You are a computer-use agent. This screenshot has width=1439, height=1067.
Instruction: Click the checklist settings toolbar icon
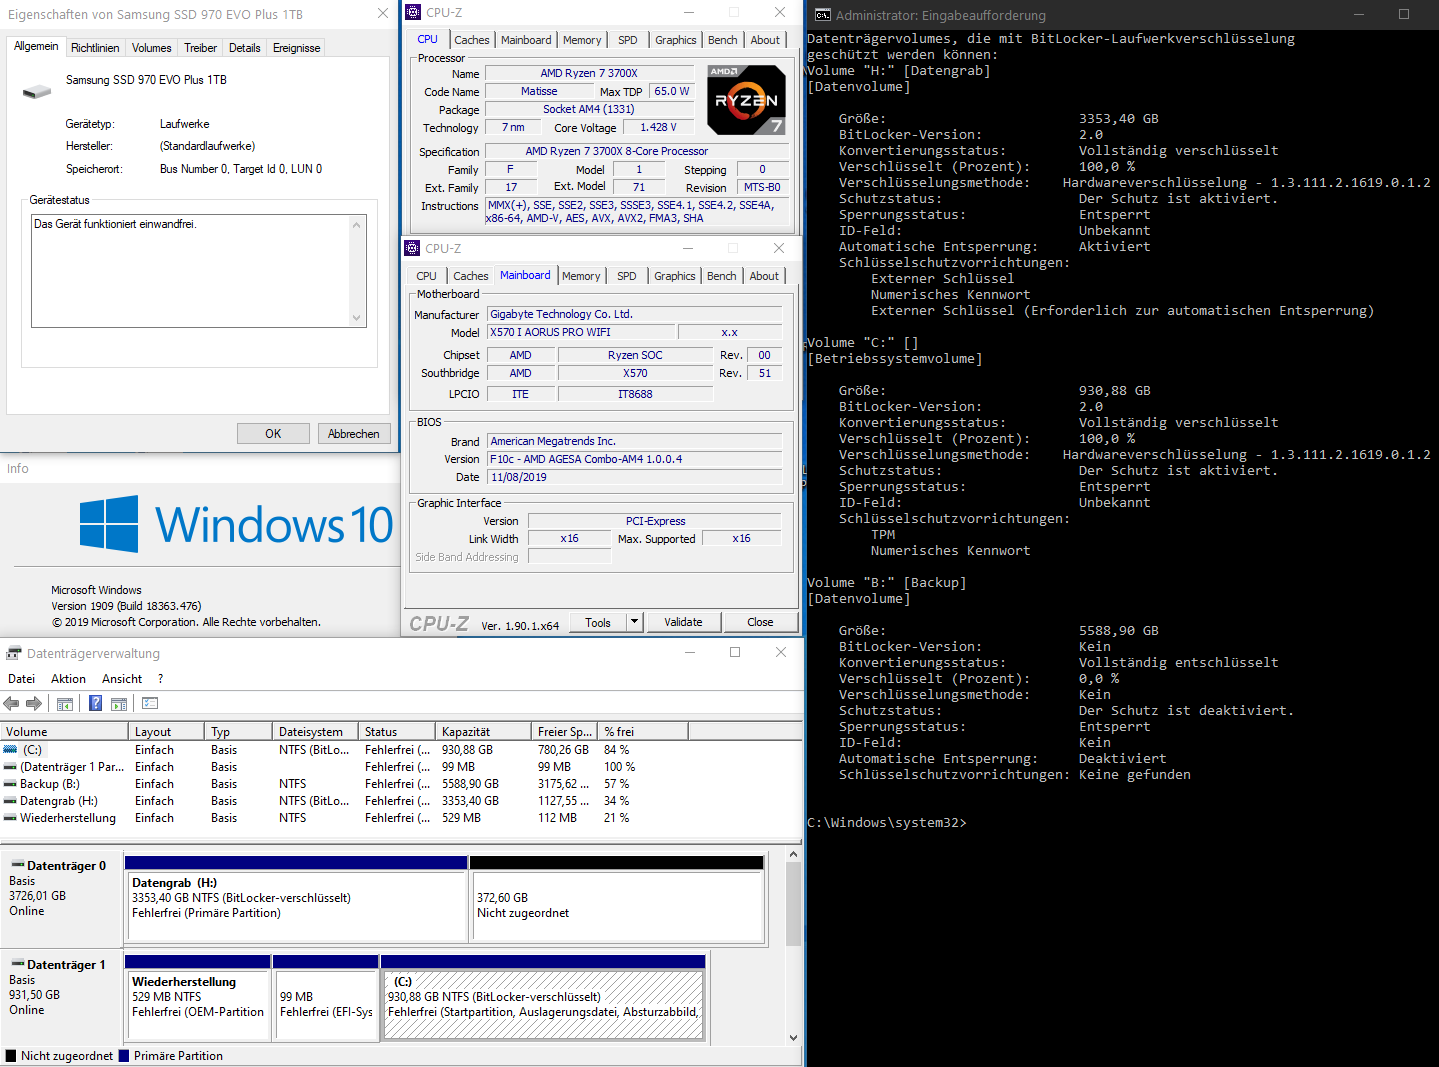[x=151, y=703]
